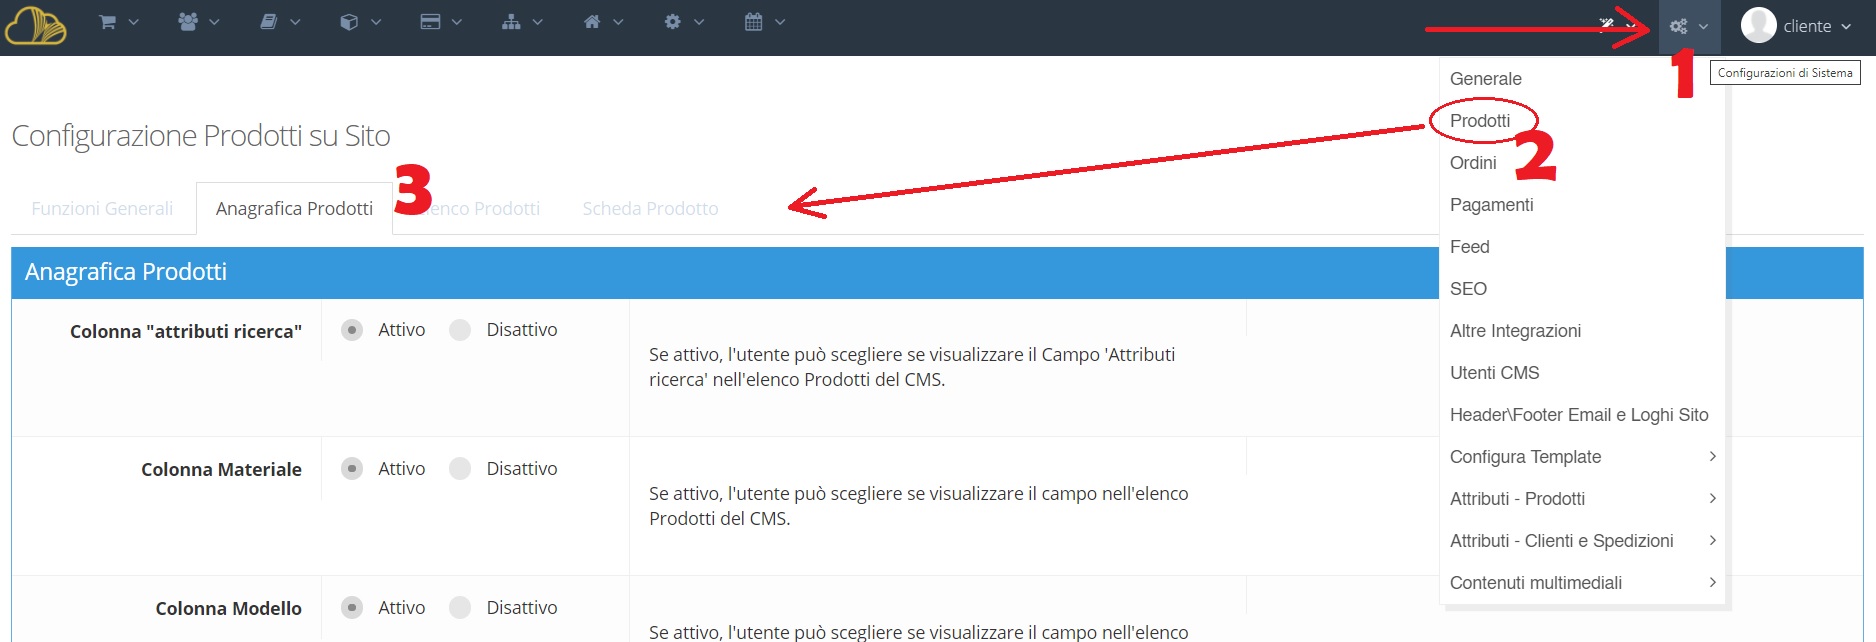Image resolution: width=1876 pixels, height=642 pixels.
Task: Click the Colonna Materiale label
Action: tap(221, 469)
